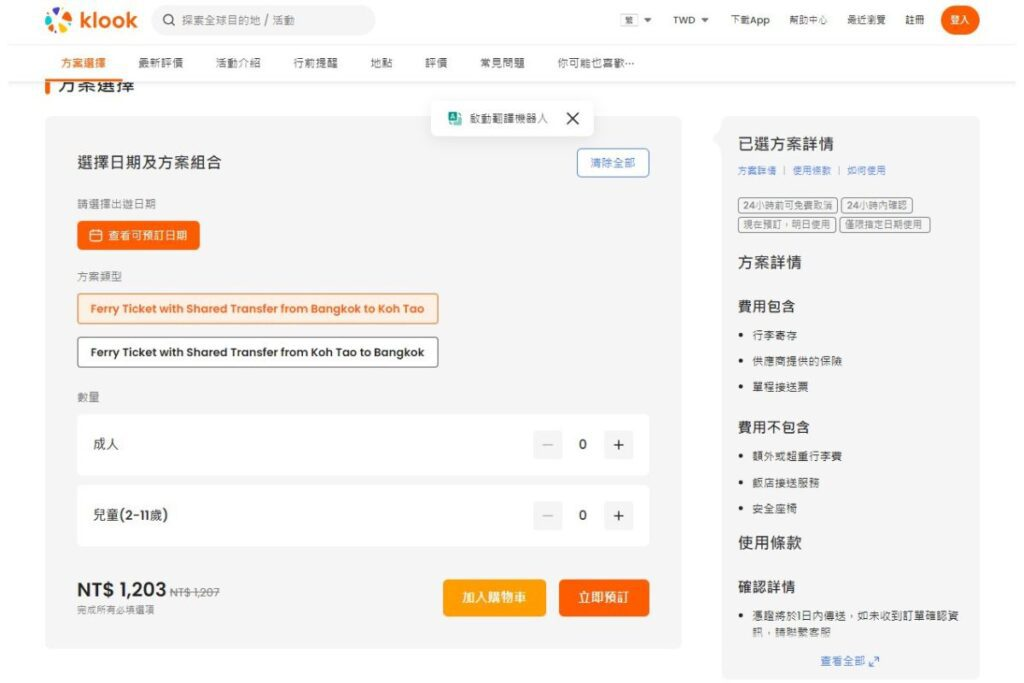
Task: Click the Klook logo
Action: click(91, 20)
